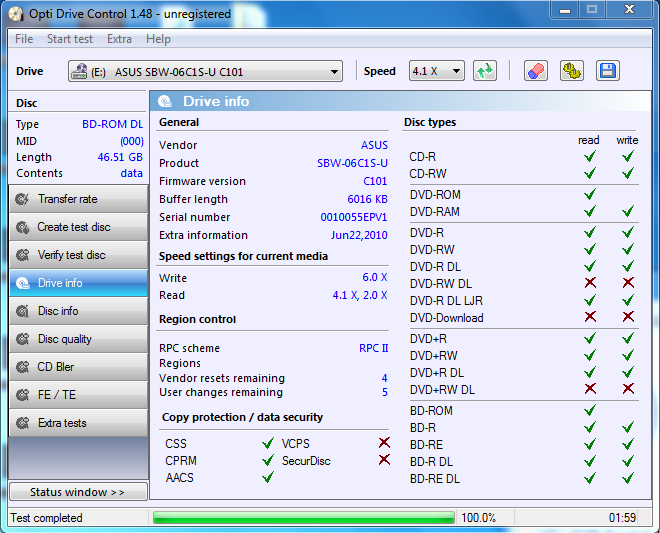Open the Disc quality test panel
This screenshot has width=660, height=533.
point(78,339)
